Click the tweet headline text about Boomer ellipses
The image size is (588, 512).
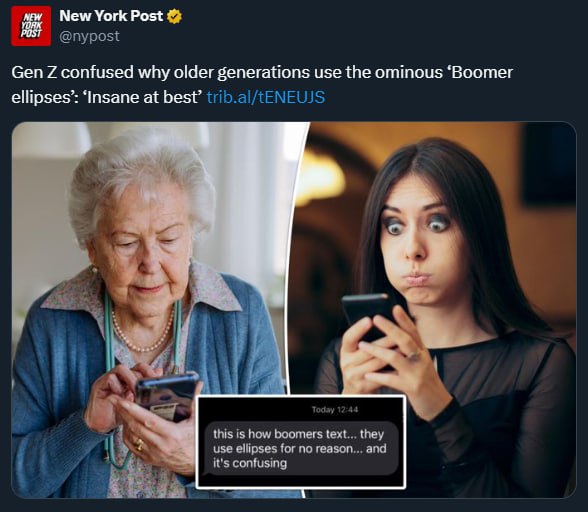(262, 85)
